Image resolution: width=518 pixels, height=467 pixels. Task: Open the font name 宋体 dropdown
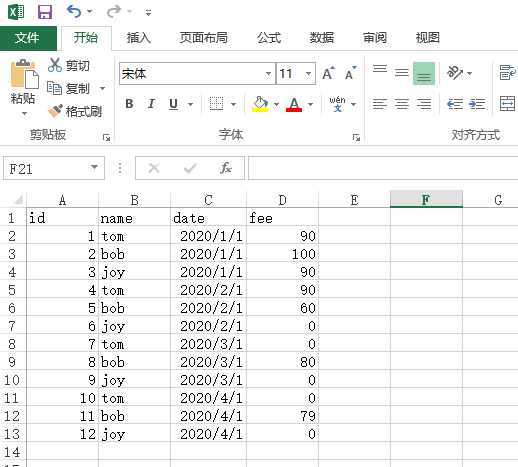(268, 74)
